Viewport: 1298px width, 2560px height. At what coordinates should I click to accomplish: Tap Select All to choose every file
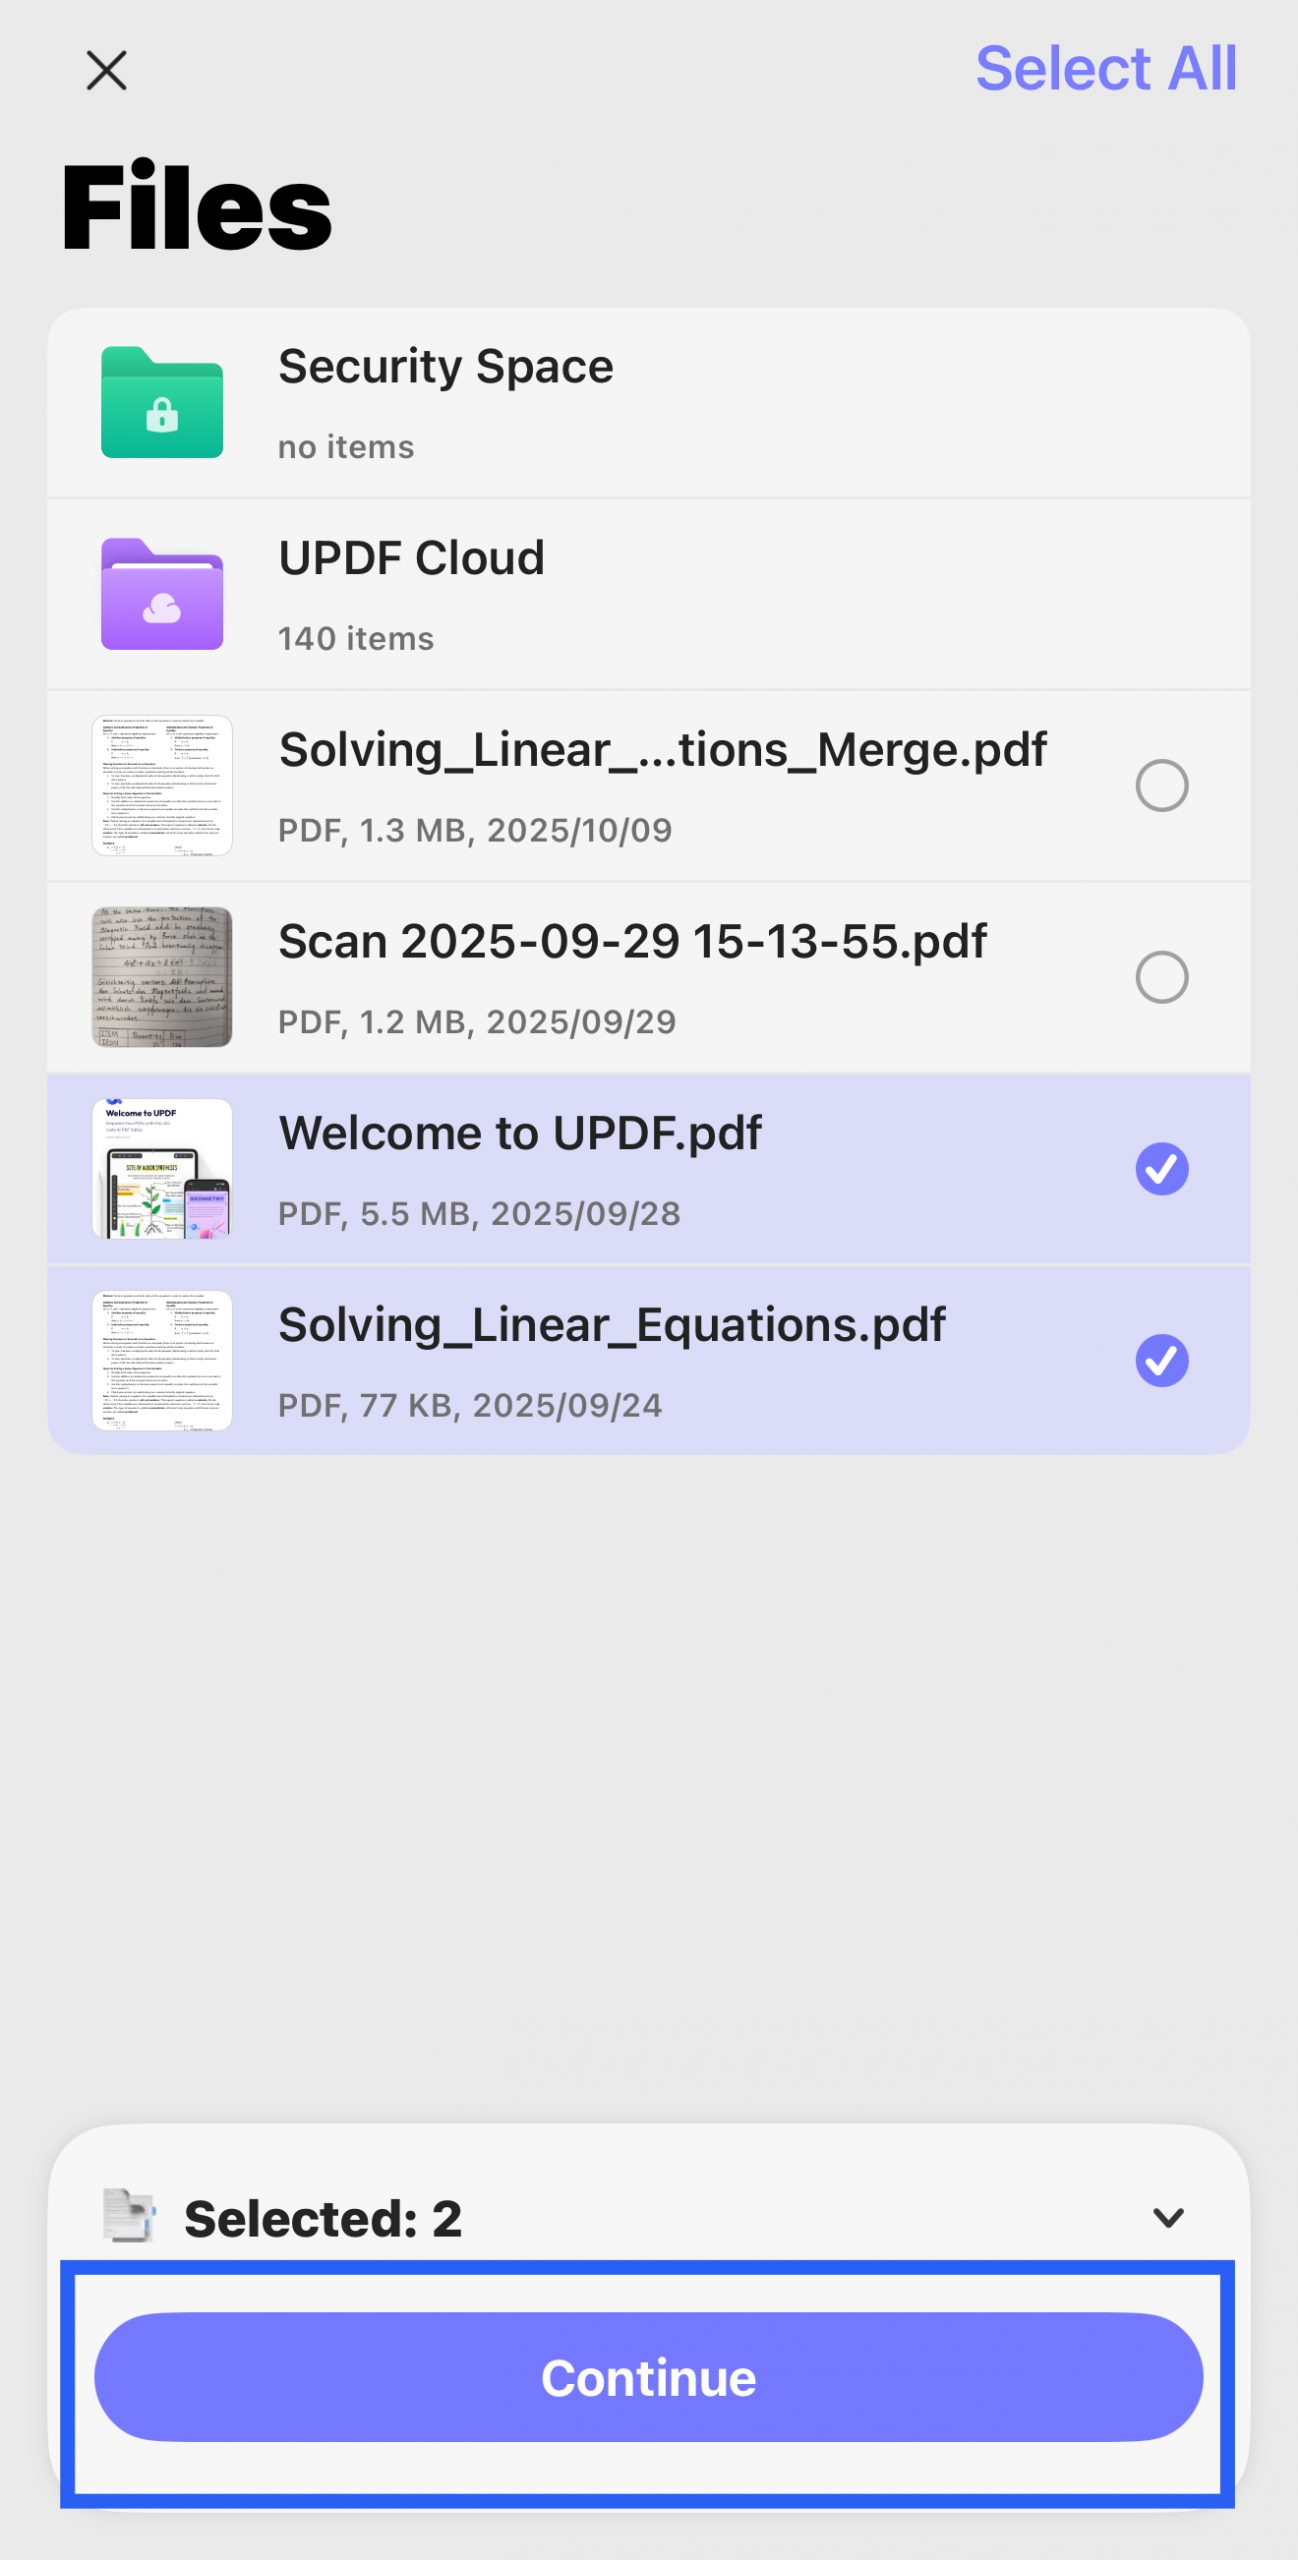coord(1107,68)
